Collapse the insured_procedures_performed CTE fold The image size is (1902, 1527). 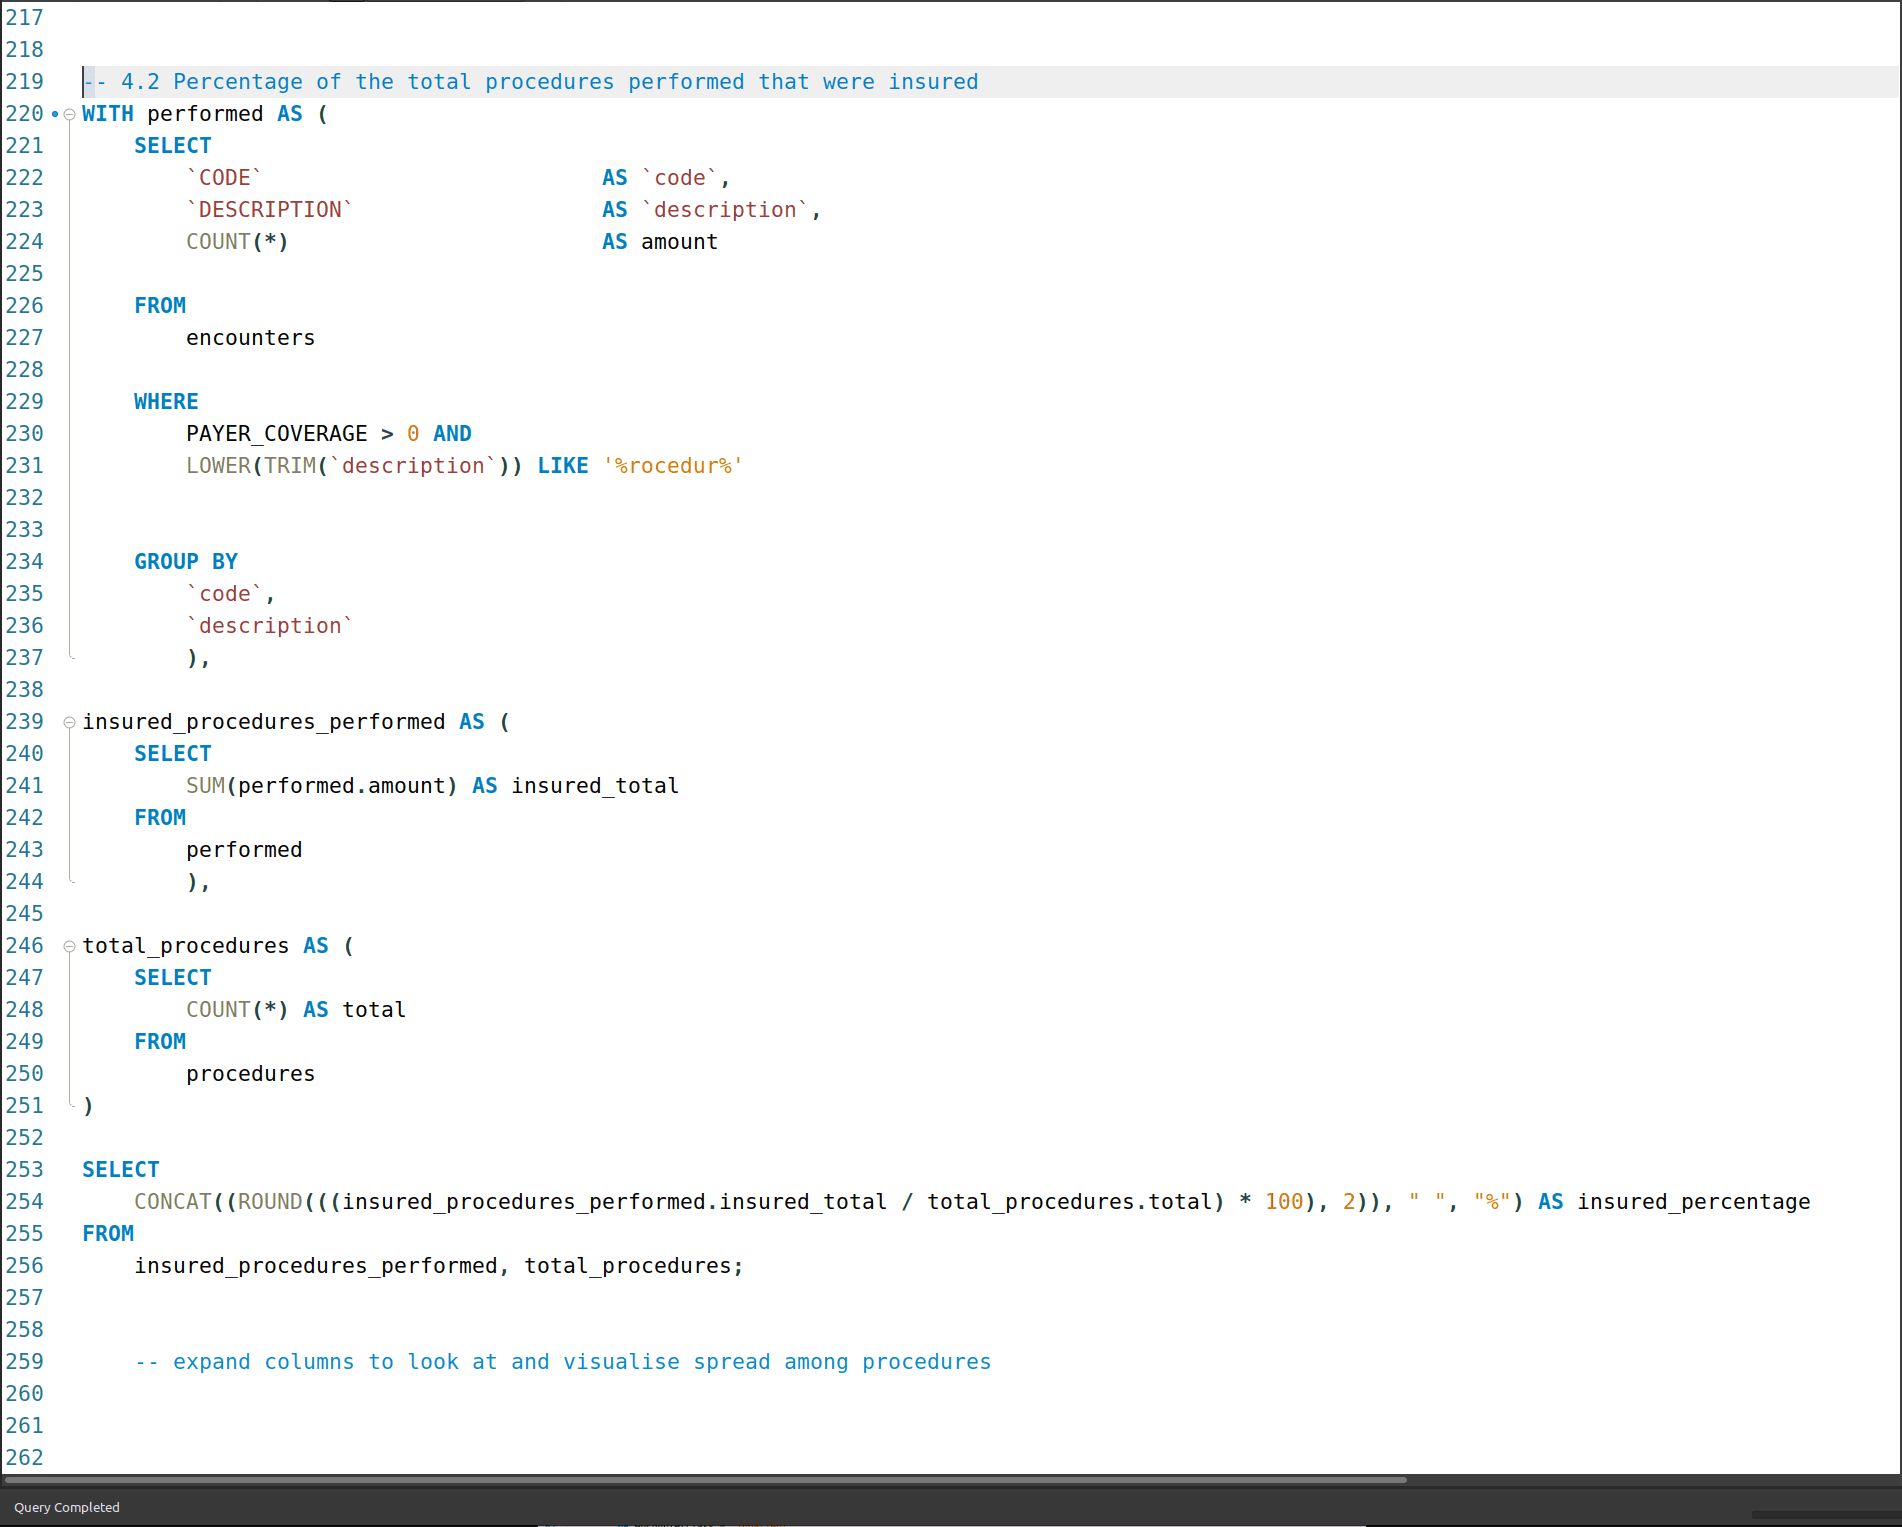[x=69, y=722]
